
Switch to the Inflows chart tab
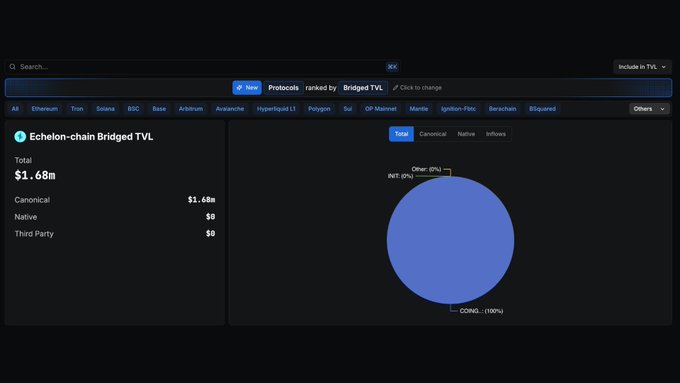point(496,134)
